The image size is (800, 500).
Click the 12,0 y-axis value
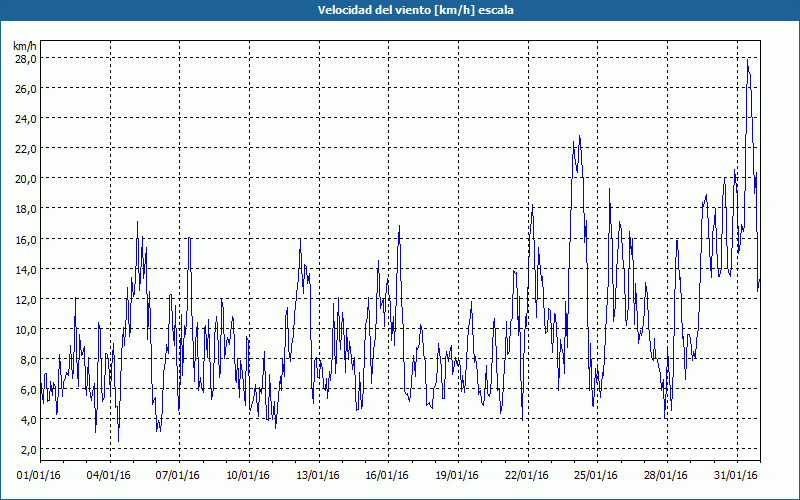pos(26,299)
